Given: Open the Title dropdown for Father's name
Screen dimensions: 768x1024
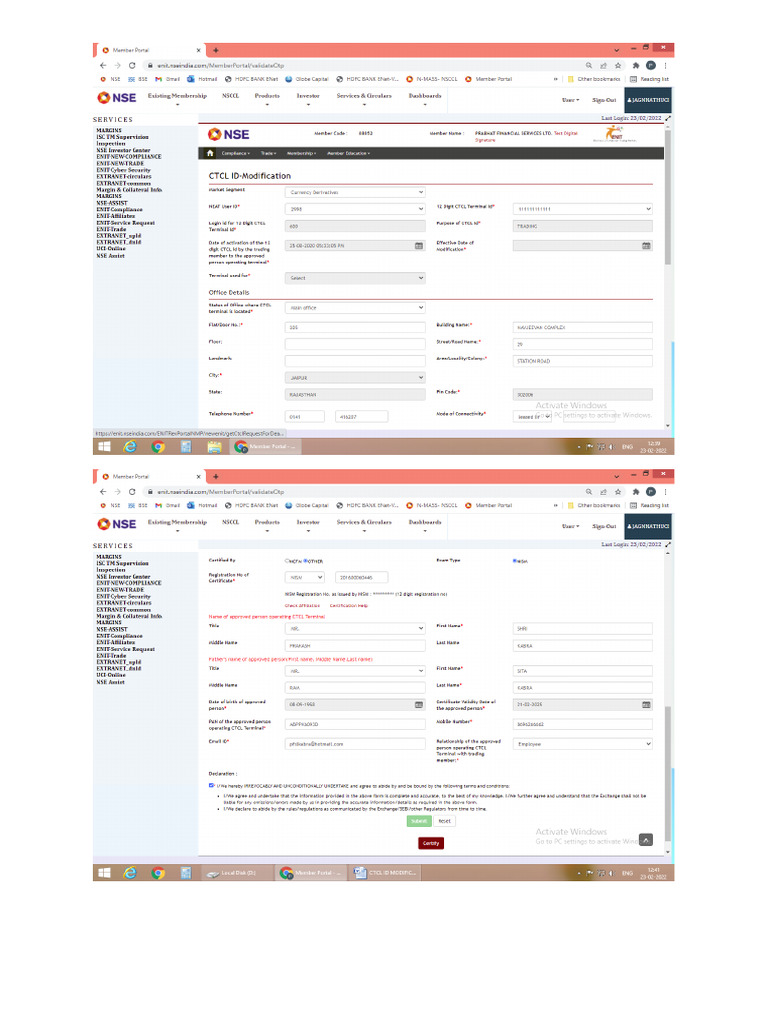Looking at the screenshot, I should pyautogui.click(x=355, y=671).
